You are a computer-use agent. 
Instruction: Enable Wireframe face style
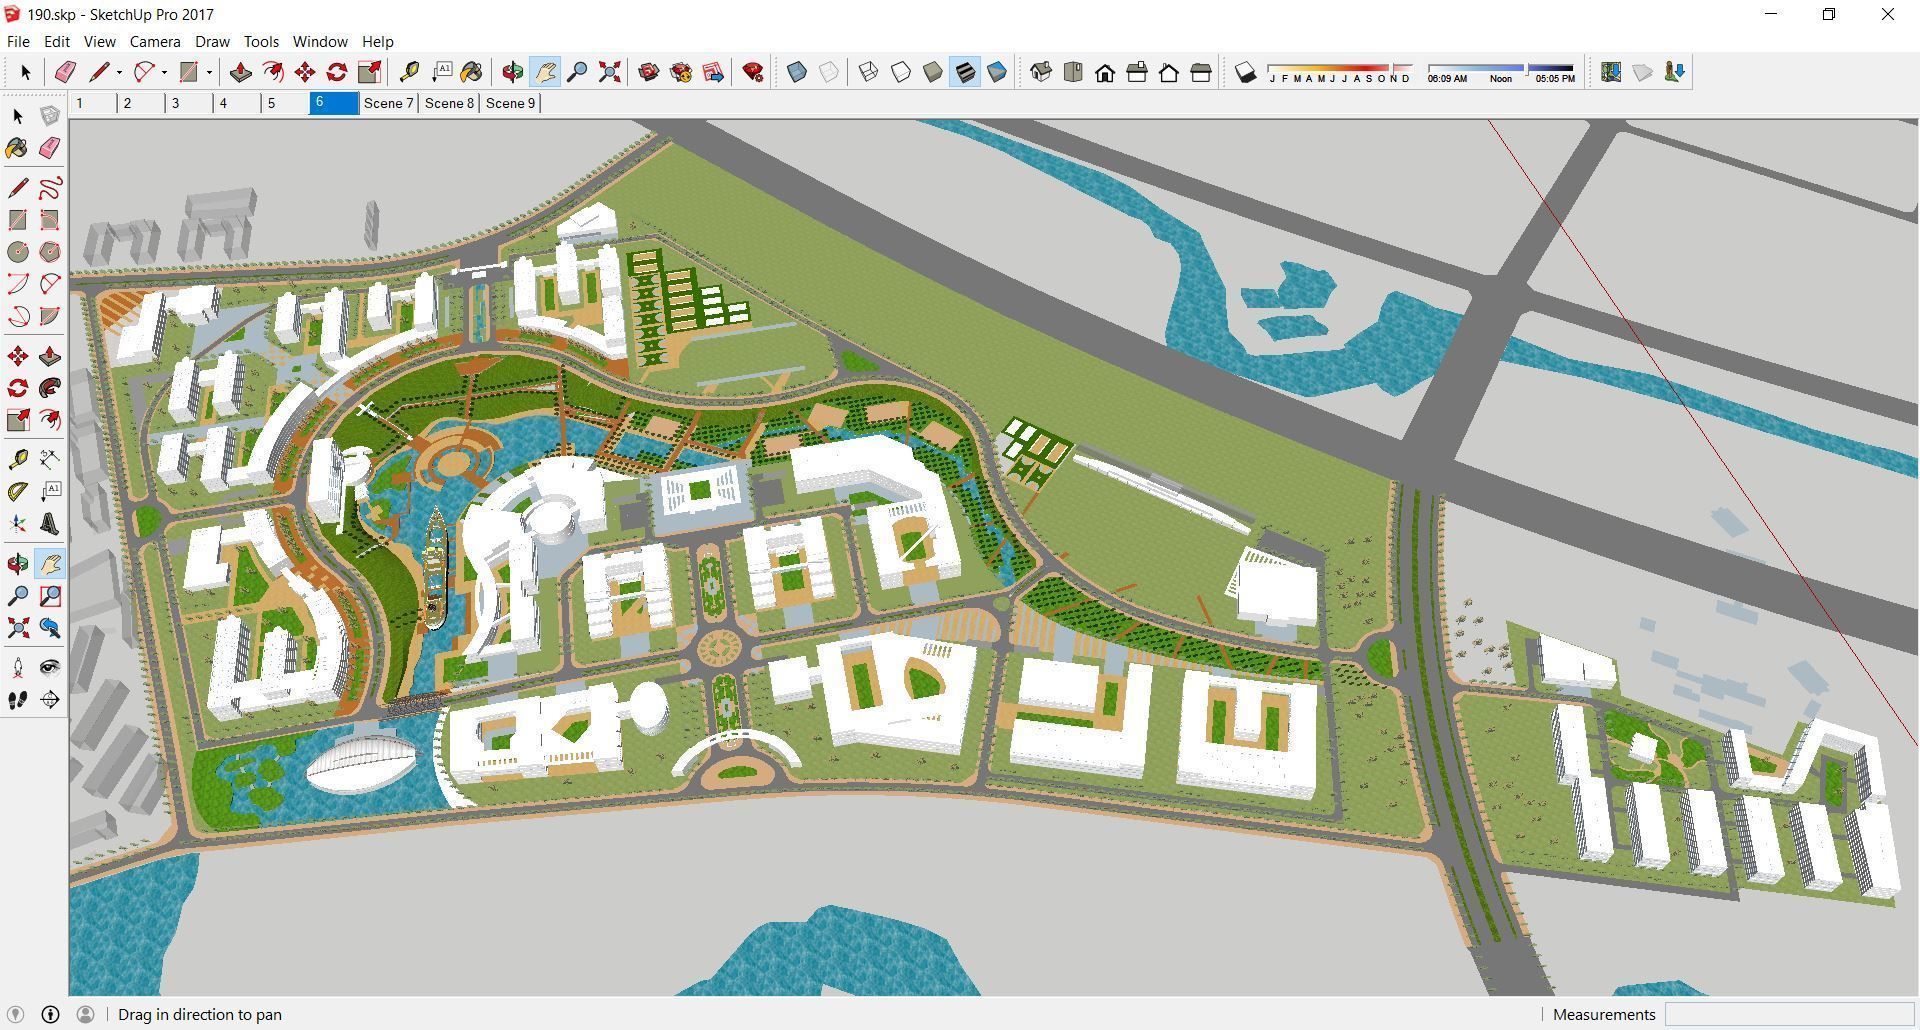[869, 72]
